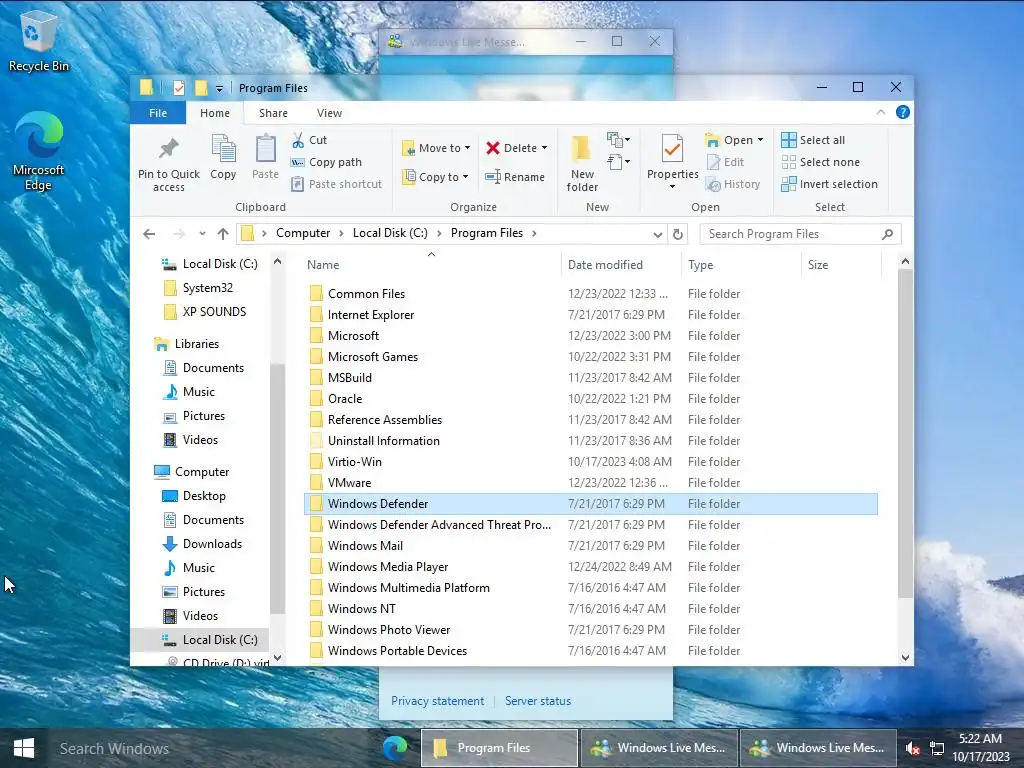
Task: Click Invert selection
Action: click(x=829, y=184)
